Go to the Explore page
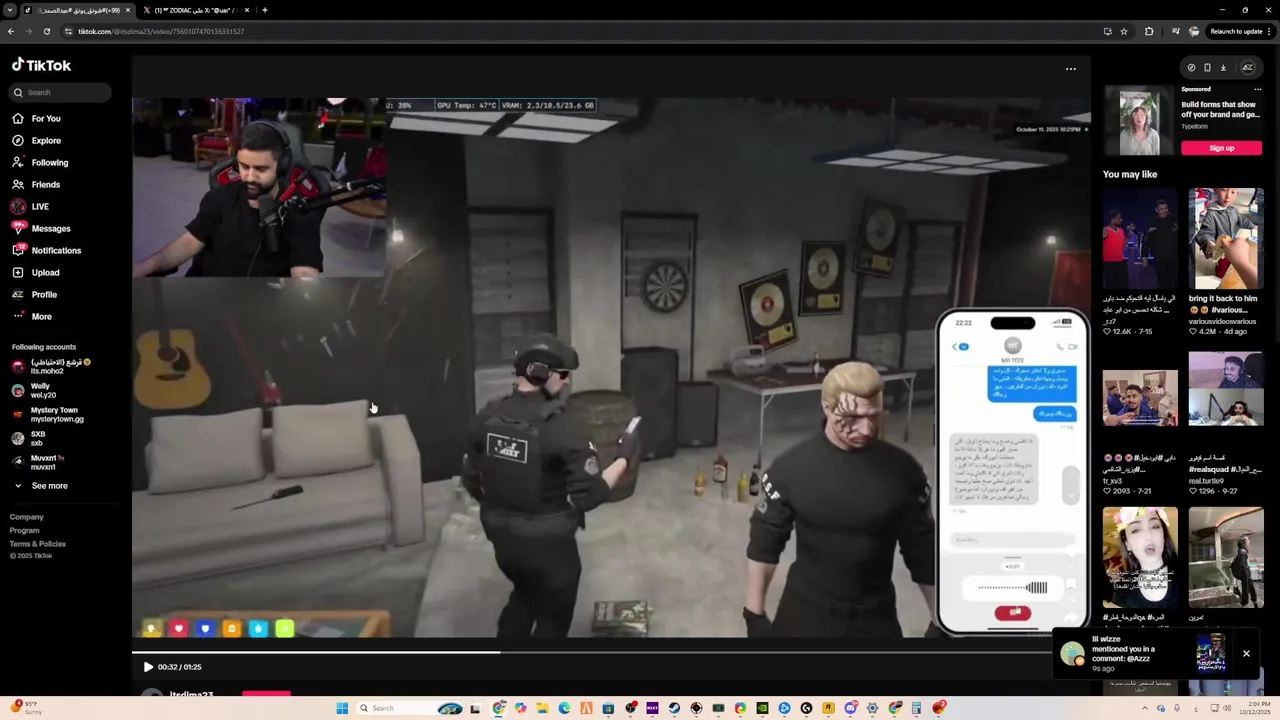This screenshot has width=1280, height=720. pos(36,141)
